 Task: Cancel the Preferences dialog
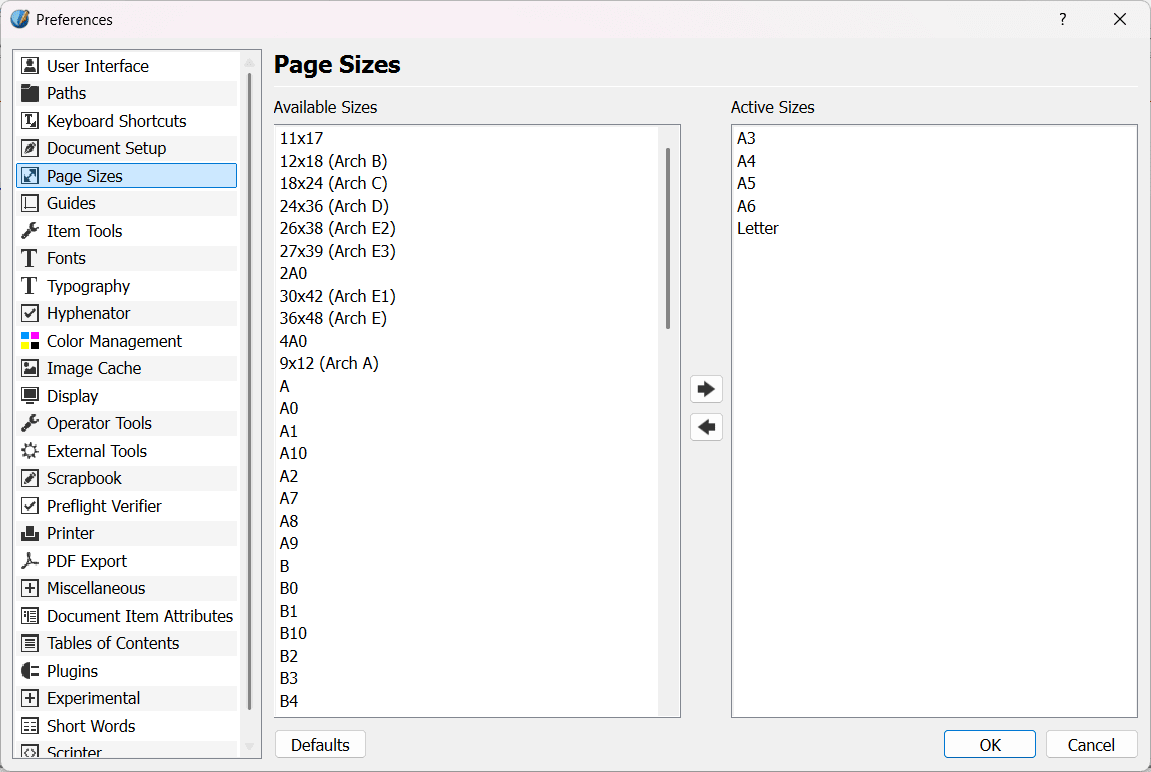click(x=1091, y=745)
